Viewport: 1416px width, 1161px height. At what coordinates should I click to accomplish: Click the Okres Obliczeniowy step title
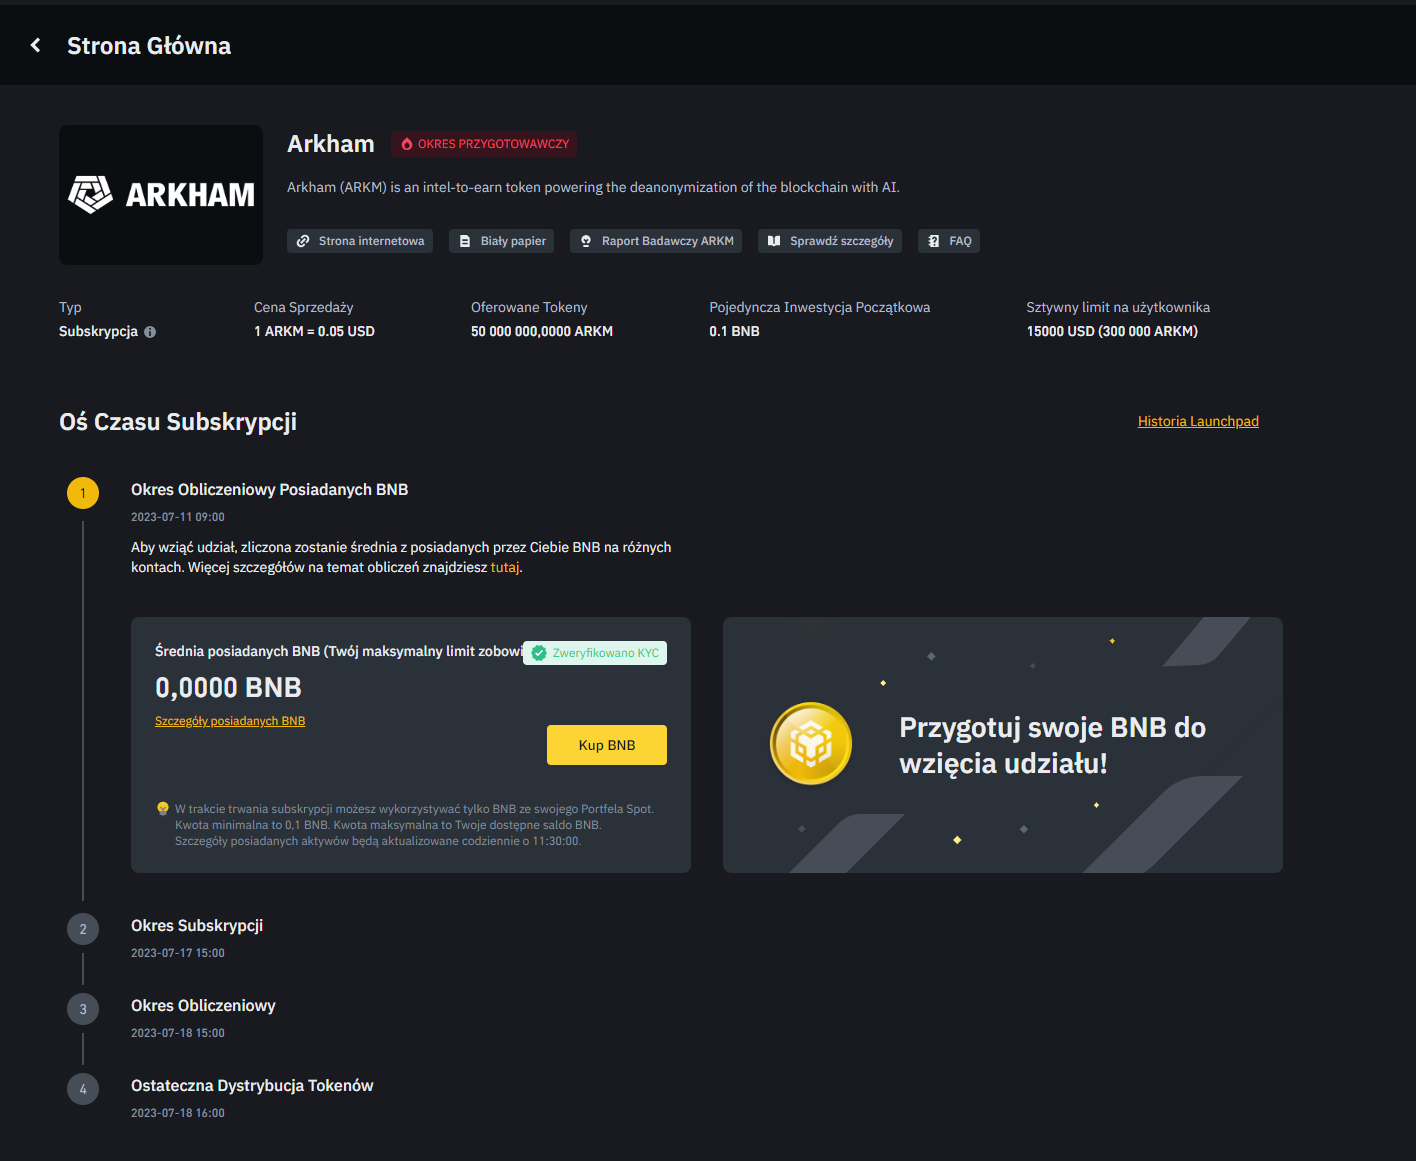[203, 1006]
